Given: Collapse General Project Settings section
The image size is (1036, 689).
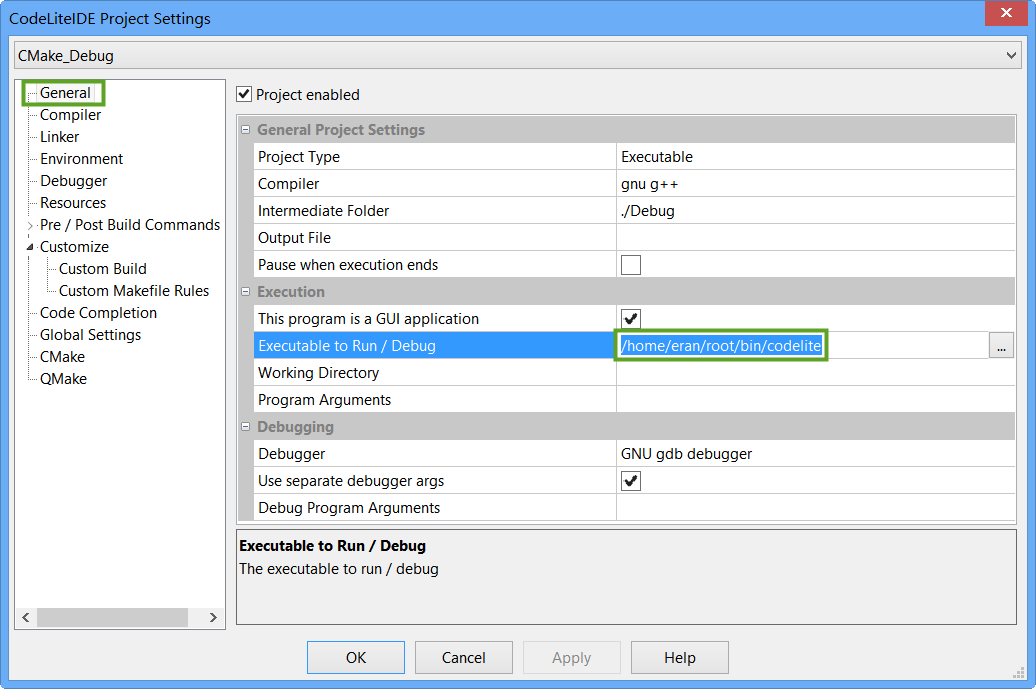Looking at the screenshot, I should pyautogui.click(x=246, y=129).
